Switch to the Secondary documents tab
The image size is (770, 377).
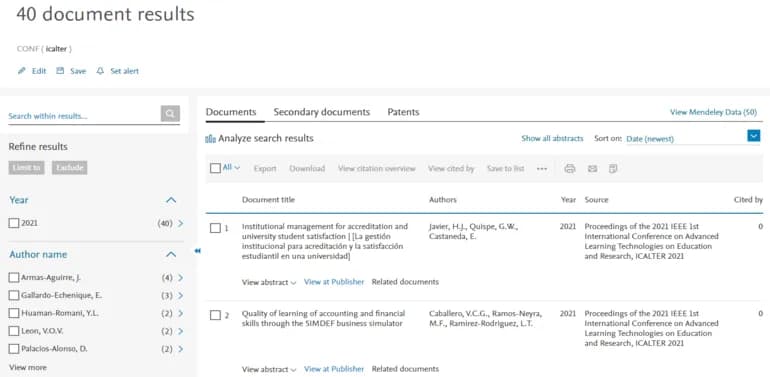click(322, 112)
